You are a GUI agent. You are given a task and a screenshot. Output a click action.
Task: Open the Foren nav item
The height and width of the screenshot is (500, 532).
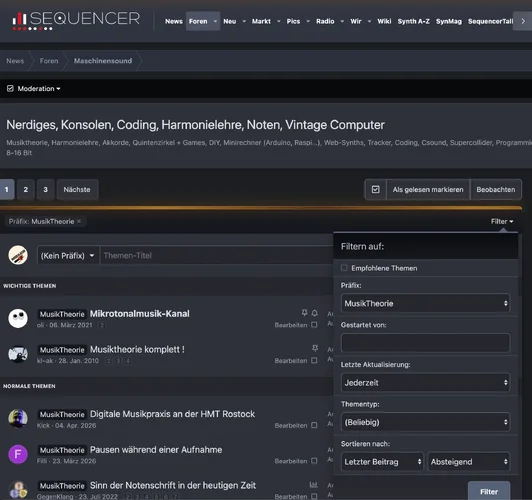[x=198, y=21]
